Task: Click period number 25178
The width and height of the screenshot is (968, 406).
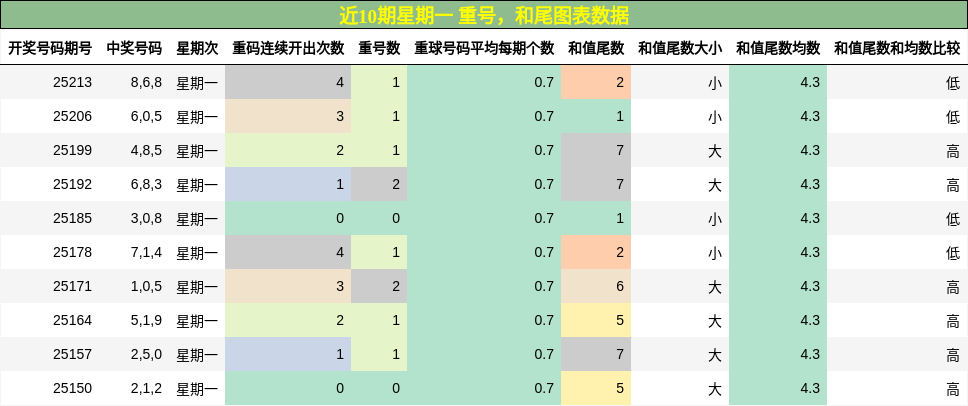Action: [x=72, y=252]
